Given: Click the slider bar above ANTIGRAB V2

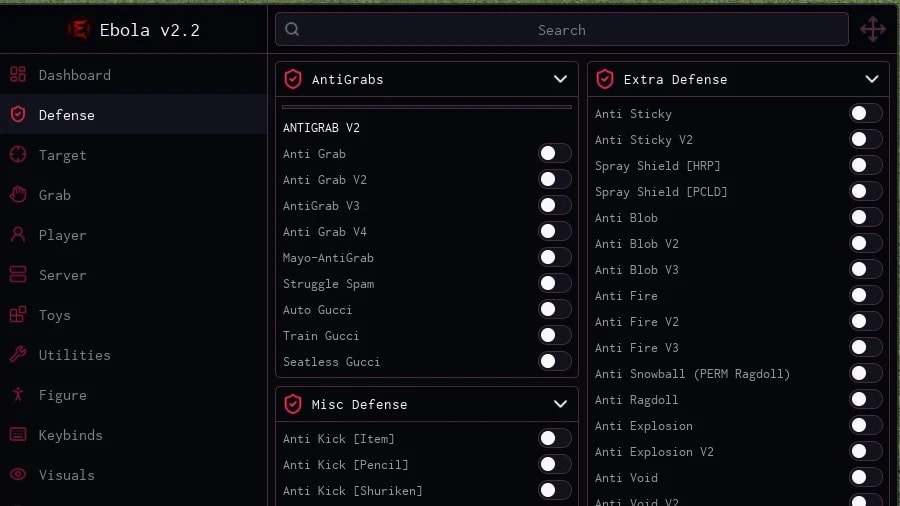Looking at the screenshot, I should click(x=426, y=107).
